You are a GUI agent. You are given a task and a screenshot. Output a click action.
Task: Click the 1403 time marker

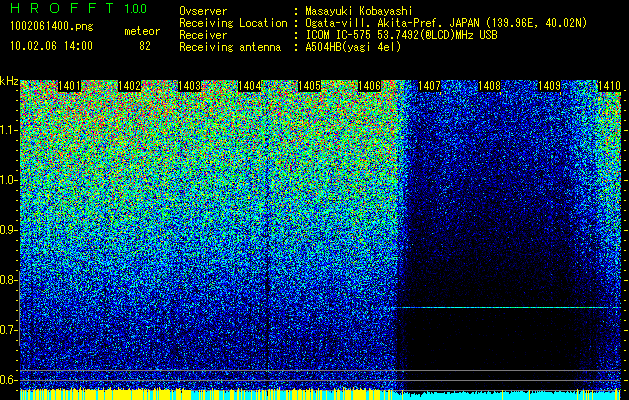(x=189, y=86)
